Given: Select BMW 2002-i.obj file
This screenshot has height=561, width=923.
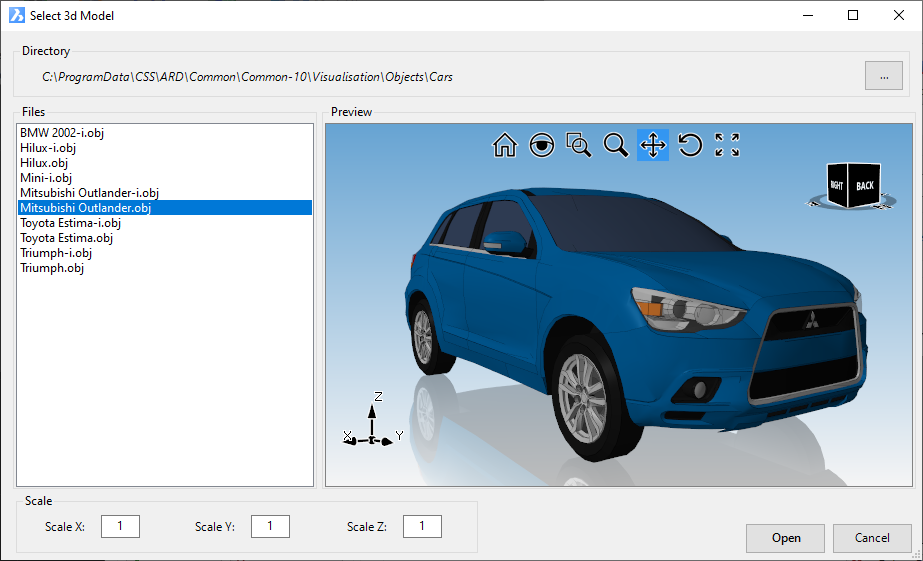Looking at the screenshot, I should click(165, 133).
